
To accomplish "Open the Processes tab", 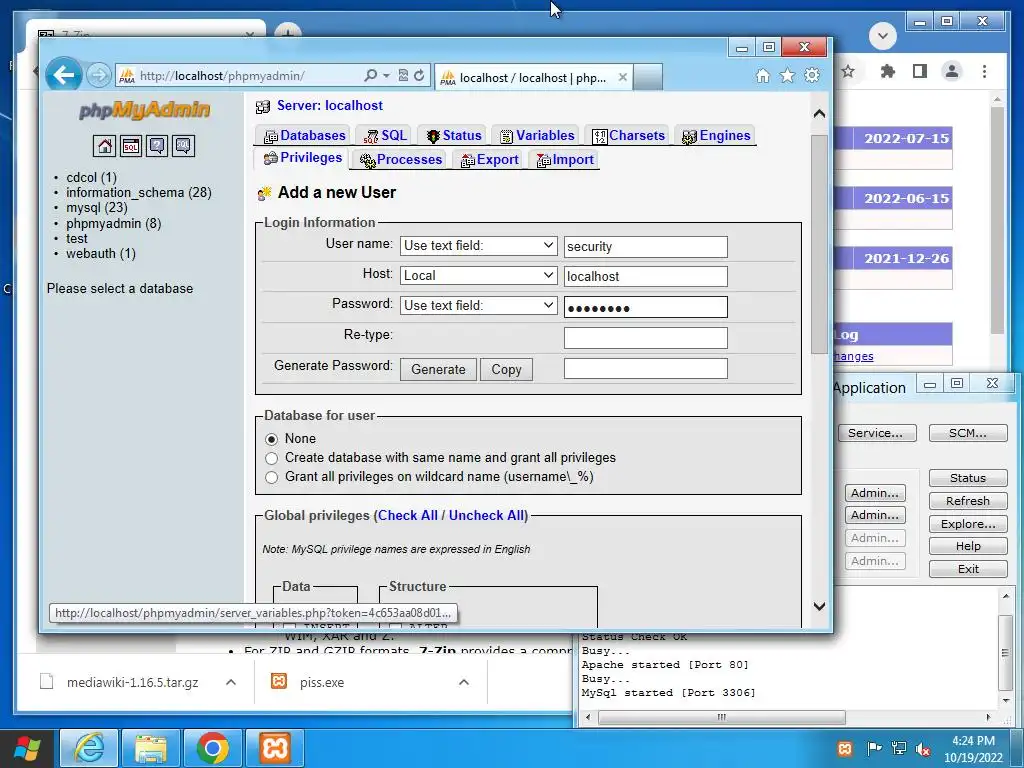I will coord(400,159).
